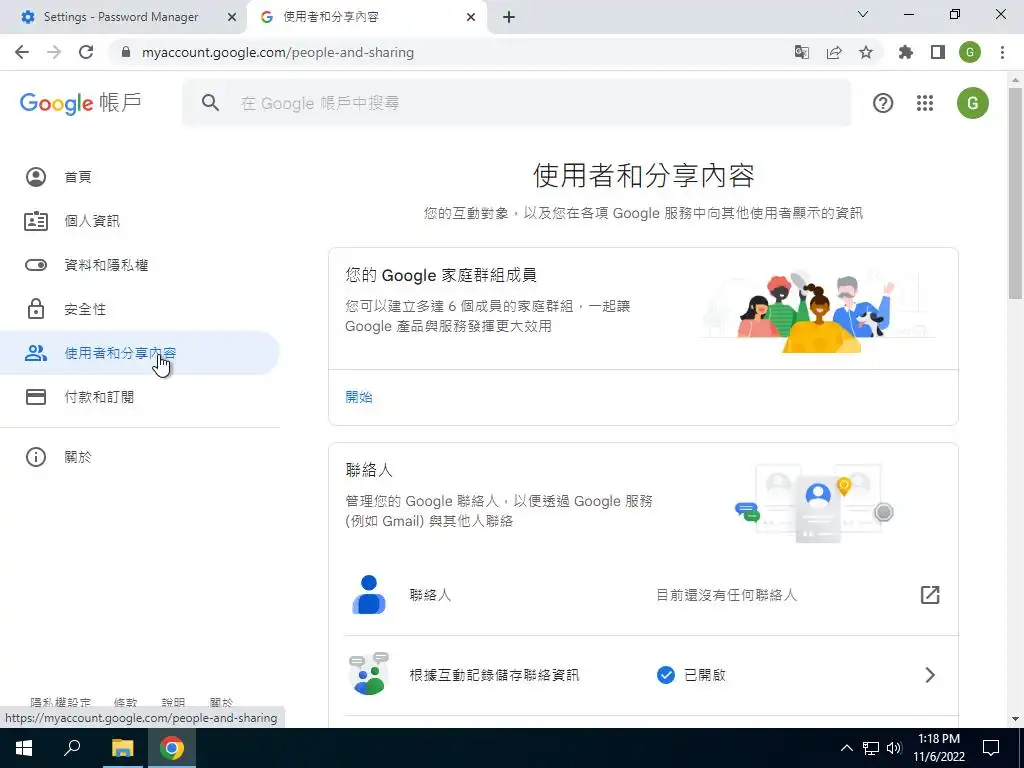Click the share page icon in address bar
The width and height of the screenshot is (1024, 768).
[834, 52]
